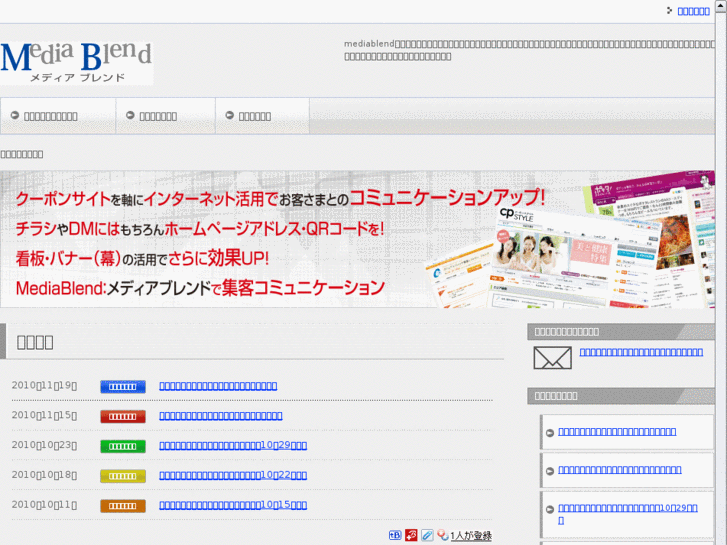Open the news link mentioning 10月29日 in the news list
The height and width of the screenshot is (545, 727).
point(233,445)
